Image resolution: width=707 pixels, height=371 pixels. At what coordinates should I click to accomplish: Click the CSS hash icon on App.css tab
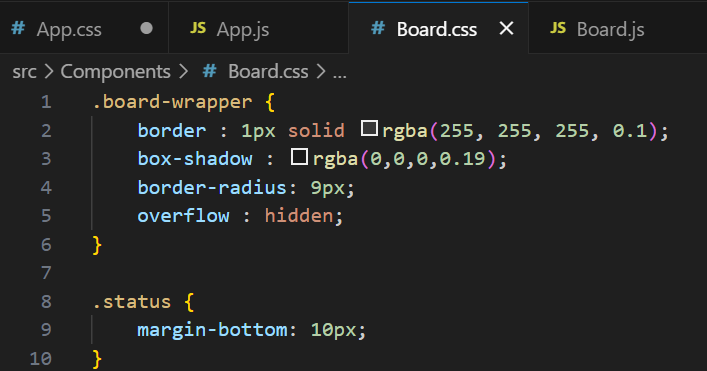click(18, 28)
